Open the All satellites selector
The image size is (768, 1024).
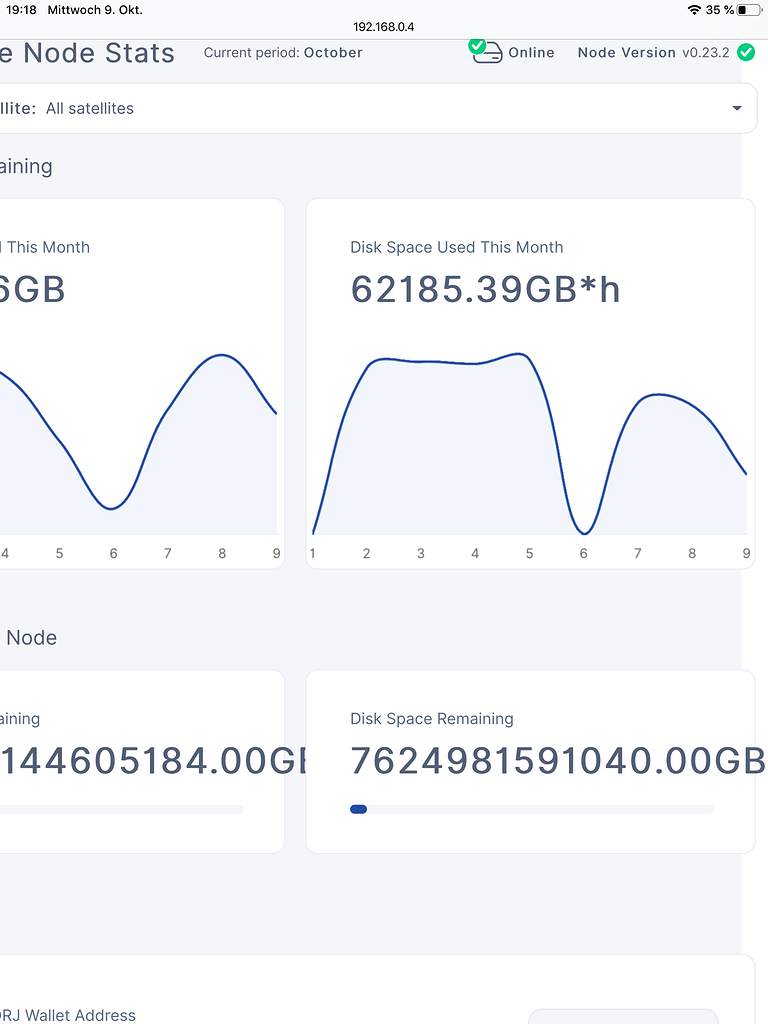[x=376, y=108]
